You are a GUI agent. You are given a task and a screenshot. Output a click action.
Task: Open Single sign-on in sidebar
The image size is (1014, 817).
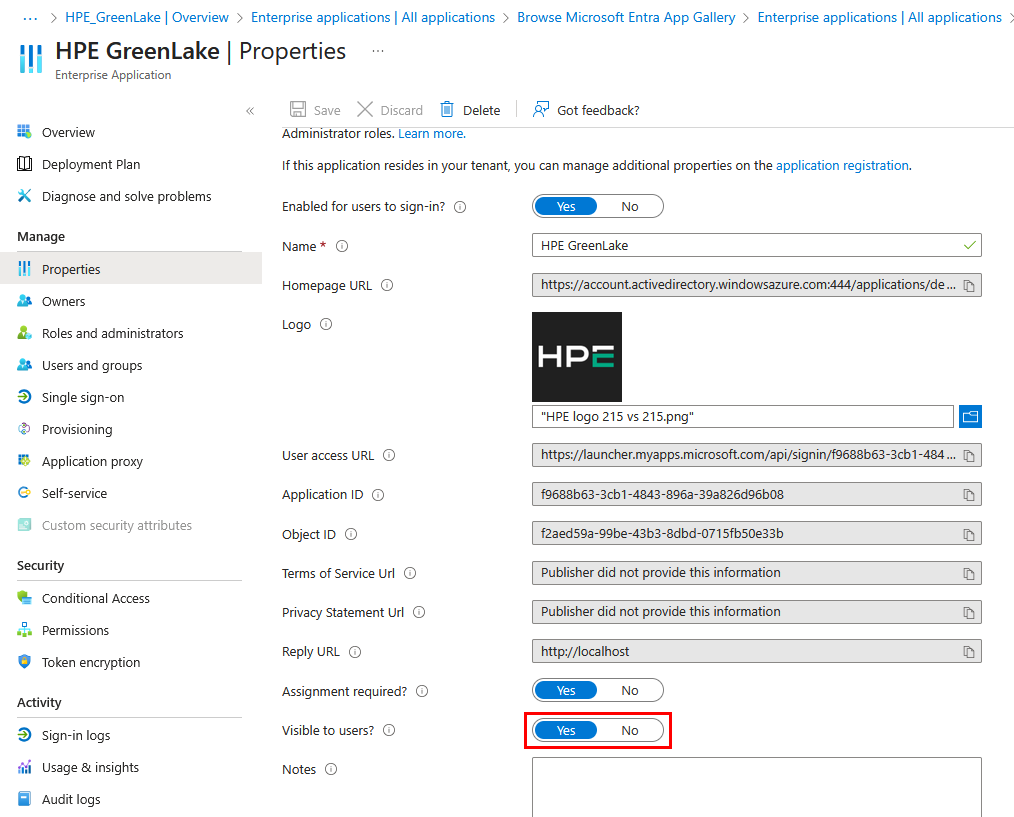(x=83, y=397)
